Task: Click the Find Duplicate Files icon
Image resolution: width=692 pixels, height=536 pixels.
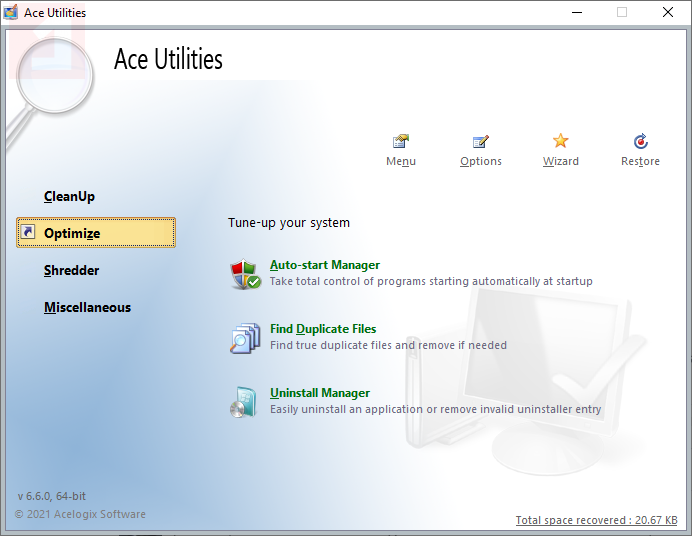Action: [245, 338]
